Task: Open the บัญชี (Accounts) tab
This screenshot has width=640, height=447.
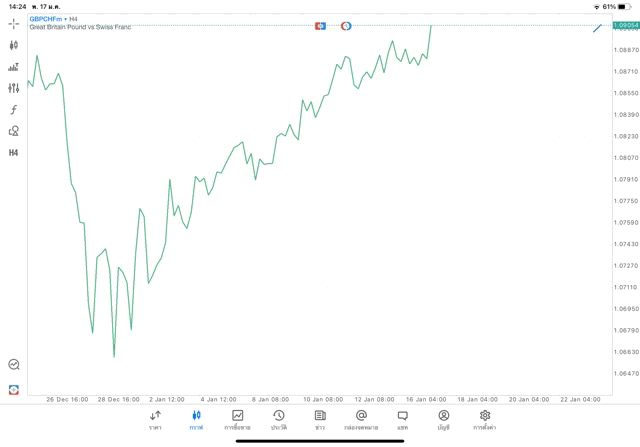Action: [x=443, y=419]
